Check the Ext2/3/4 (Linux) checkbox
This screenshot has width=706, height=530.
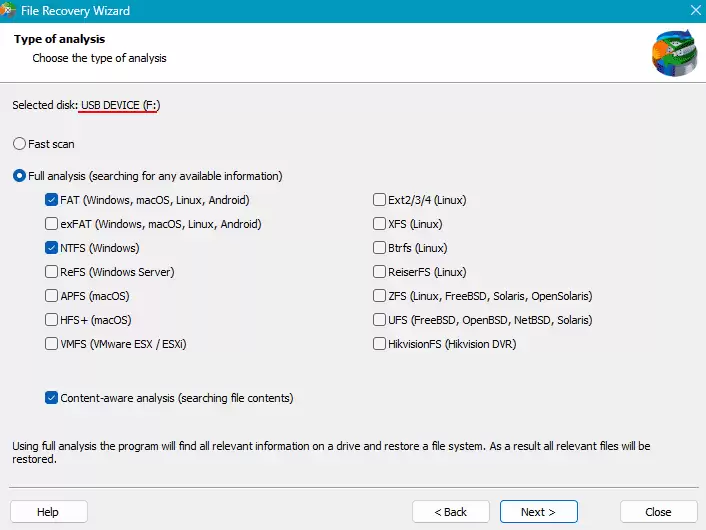click(380, 200)
